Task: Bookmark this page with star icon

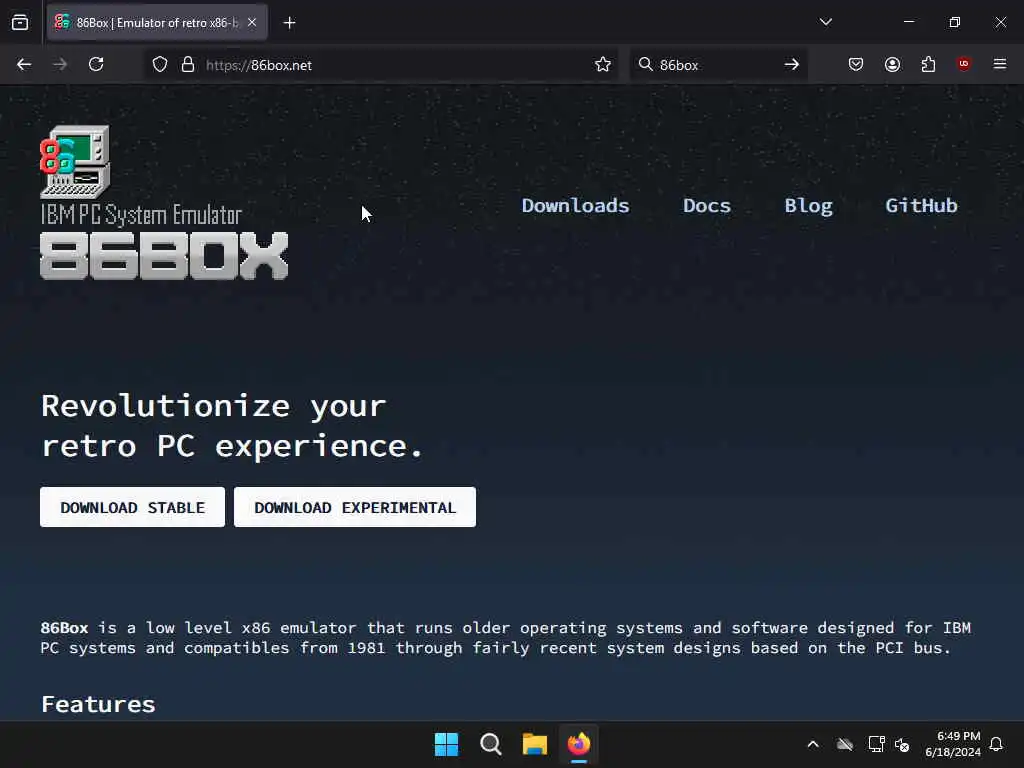Action: click(603, 65)
